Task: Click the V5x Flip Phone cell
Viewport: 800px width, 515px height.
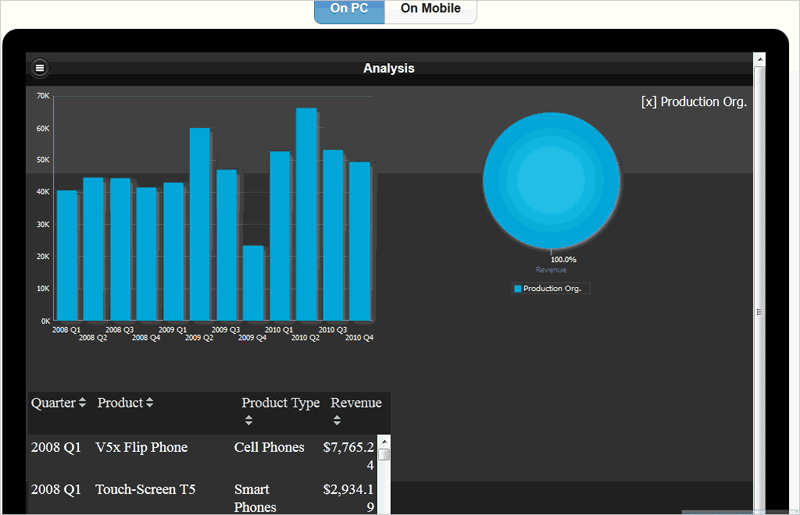Action: coord(141,447)
